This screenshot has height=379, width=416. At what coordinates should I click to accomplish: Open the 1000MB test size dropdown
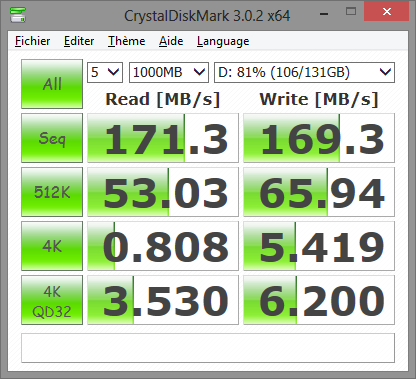(x=169, y=72)
